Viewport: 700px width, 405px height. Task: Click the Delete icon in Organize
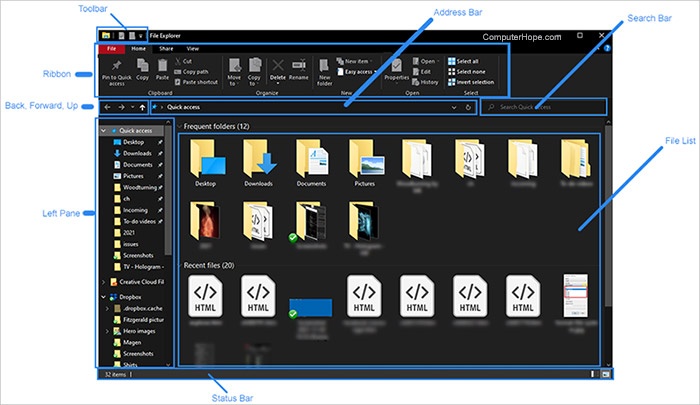click(x=278, y=66)
